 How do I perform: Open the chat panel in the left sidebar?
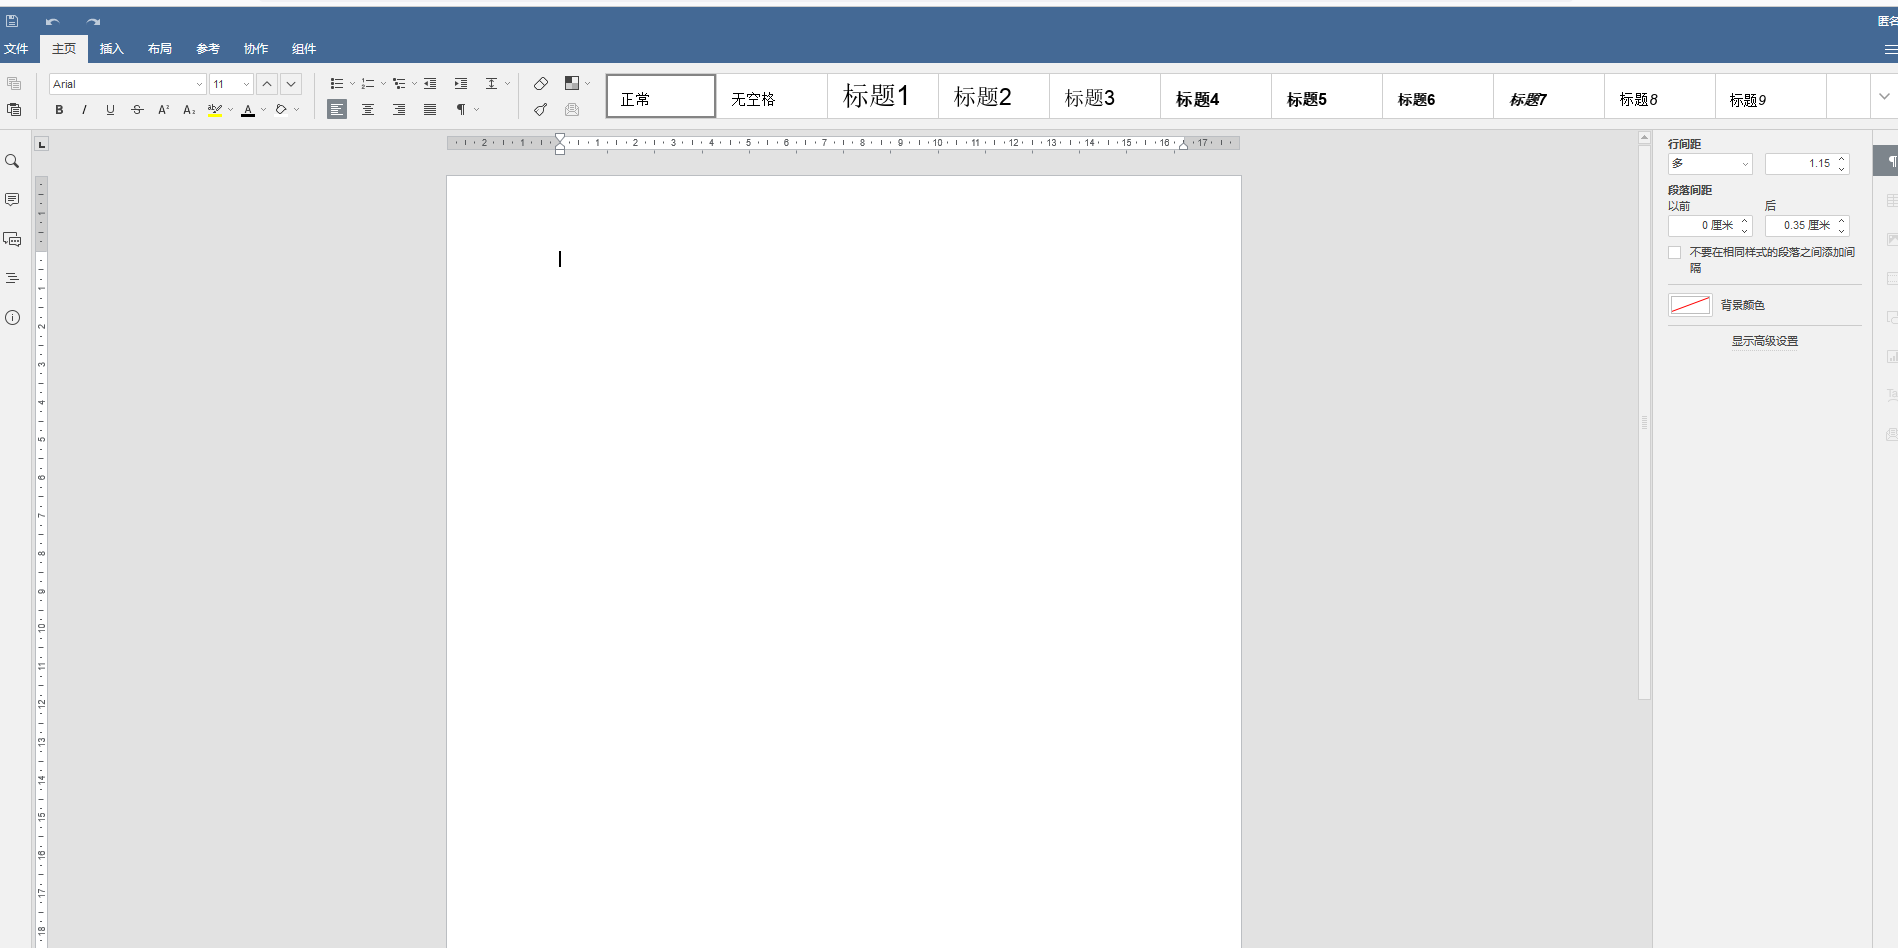point(12,239)
